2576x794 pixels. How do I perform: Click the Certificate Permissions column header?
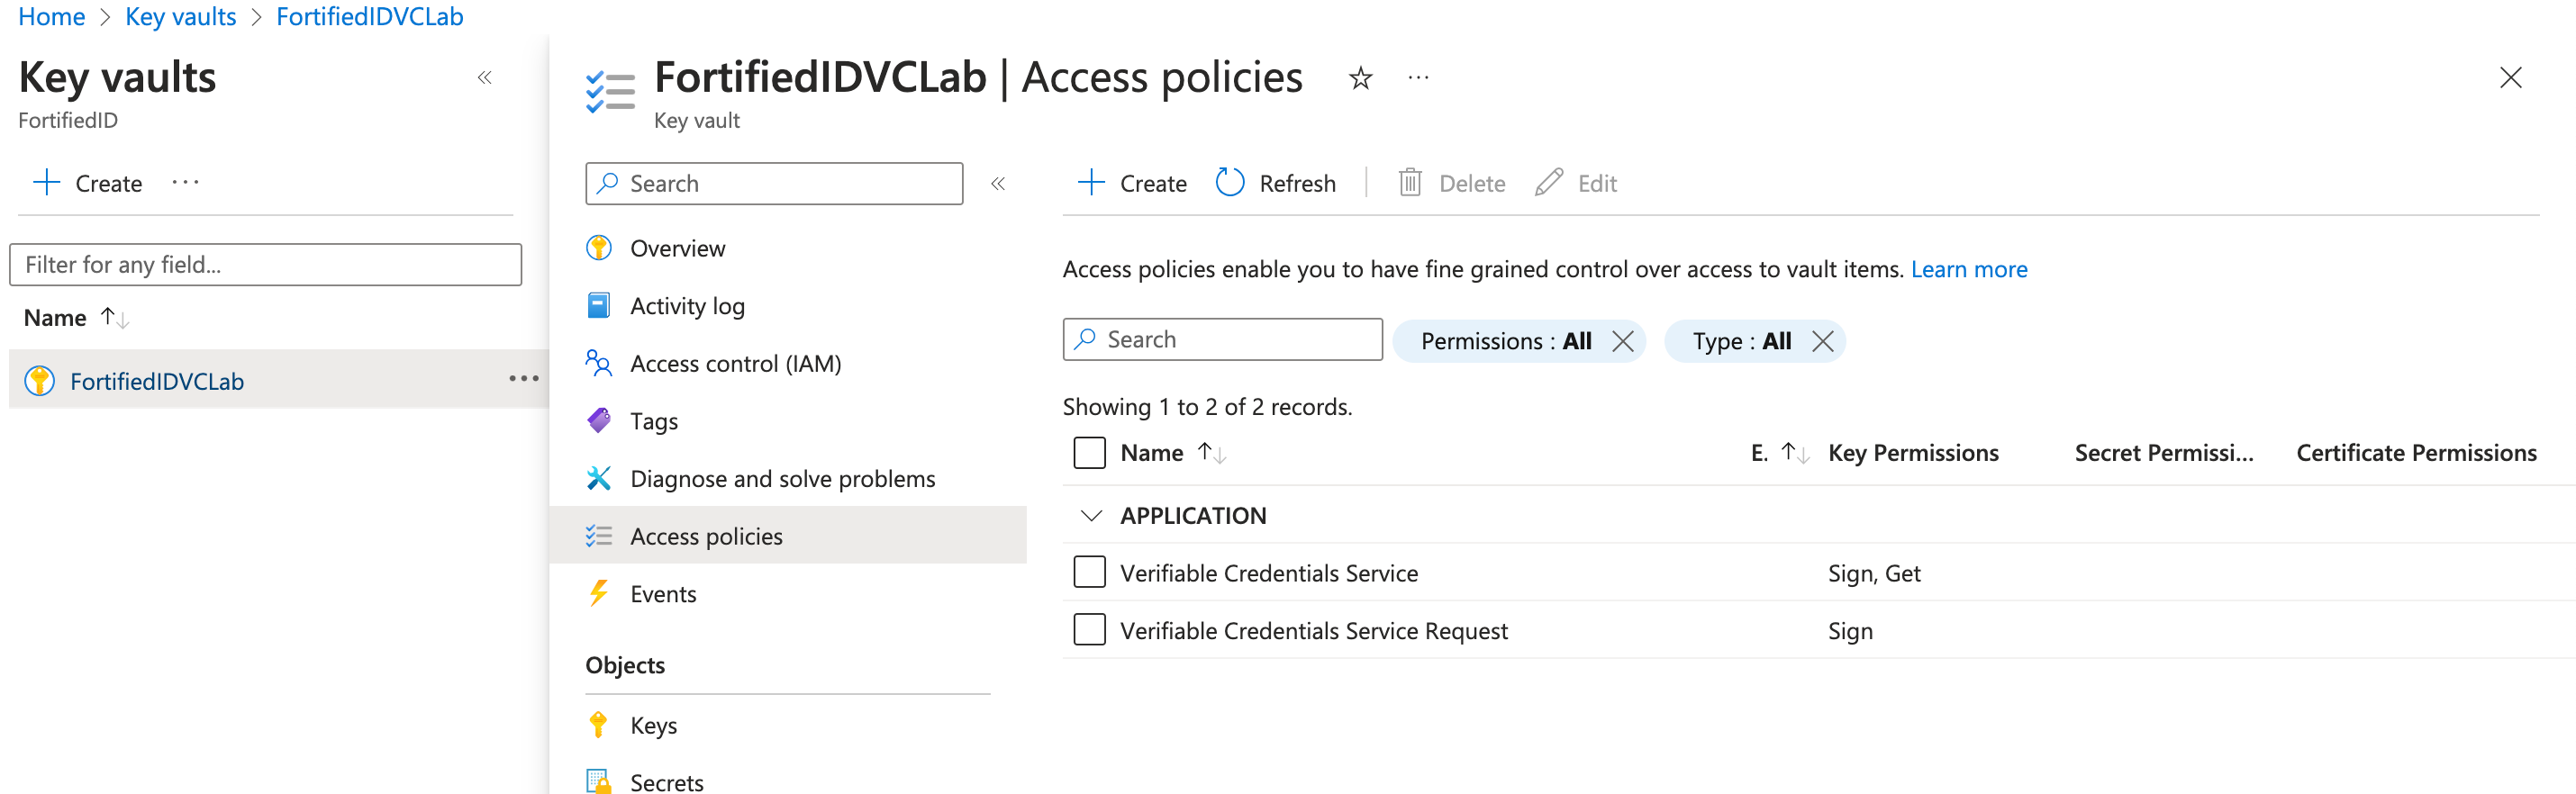tap(2416, 453)
